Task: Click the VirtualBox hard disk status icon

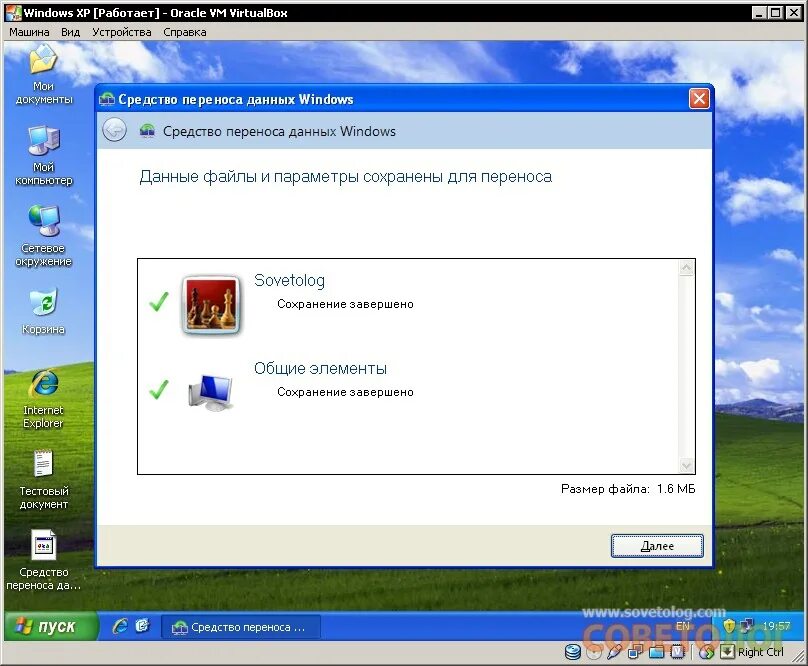Action: click(x=573, y=652)
